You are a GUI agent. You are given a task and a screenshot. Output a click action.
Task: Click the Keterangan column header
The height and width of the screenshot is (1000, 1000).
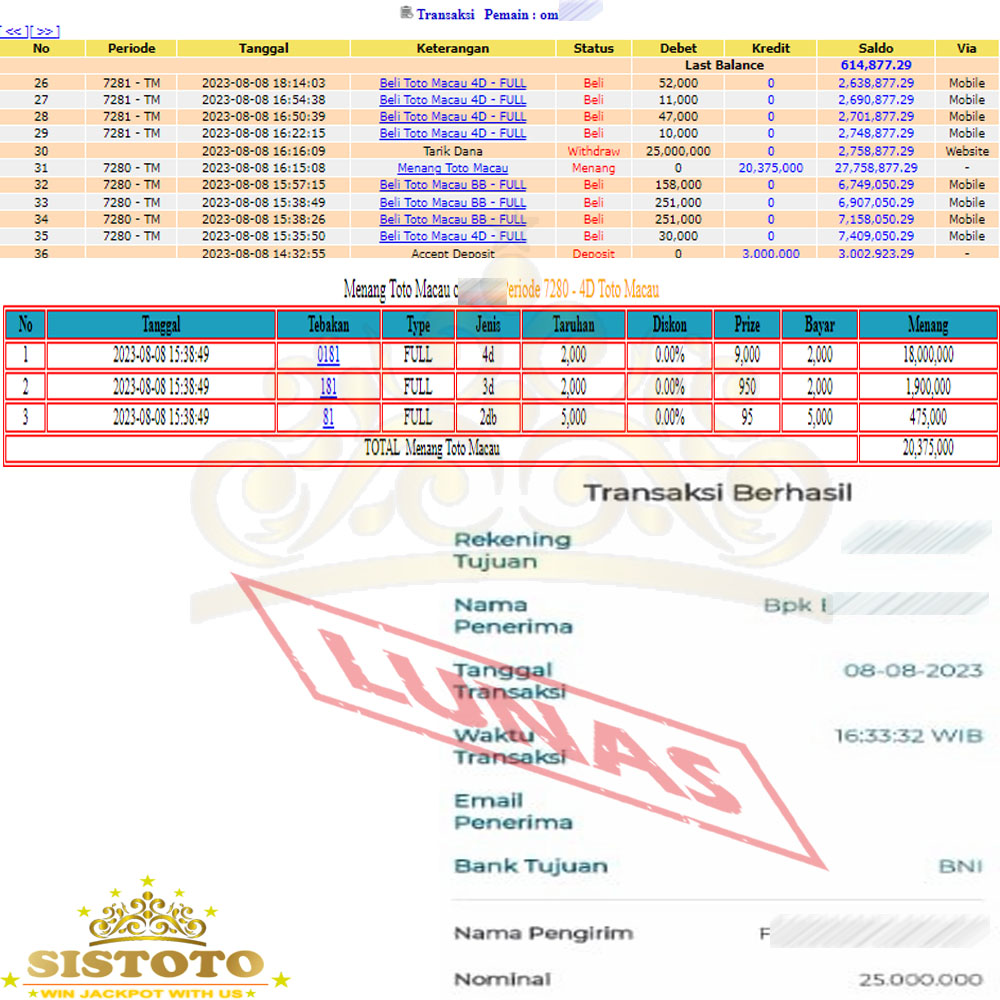pyautogui.click(x=452, y=48)
